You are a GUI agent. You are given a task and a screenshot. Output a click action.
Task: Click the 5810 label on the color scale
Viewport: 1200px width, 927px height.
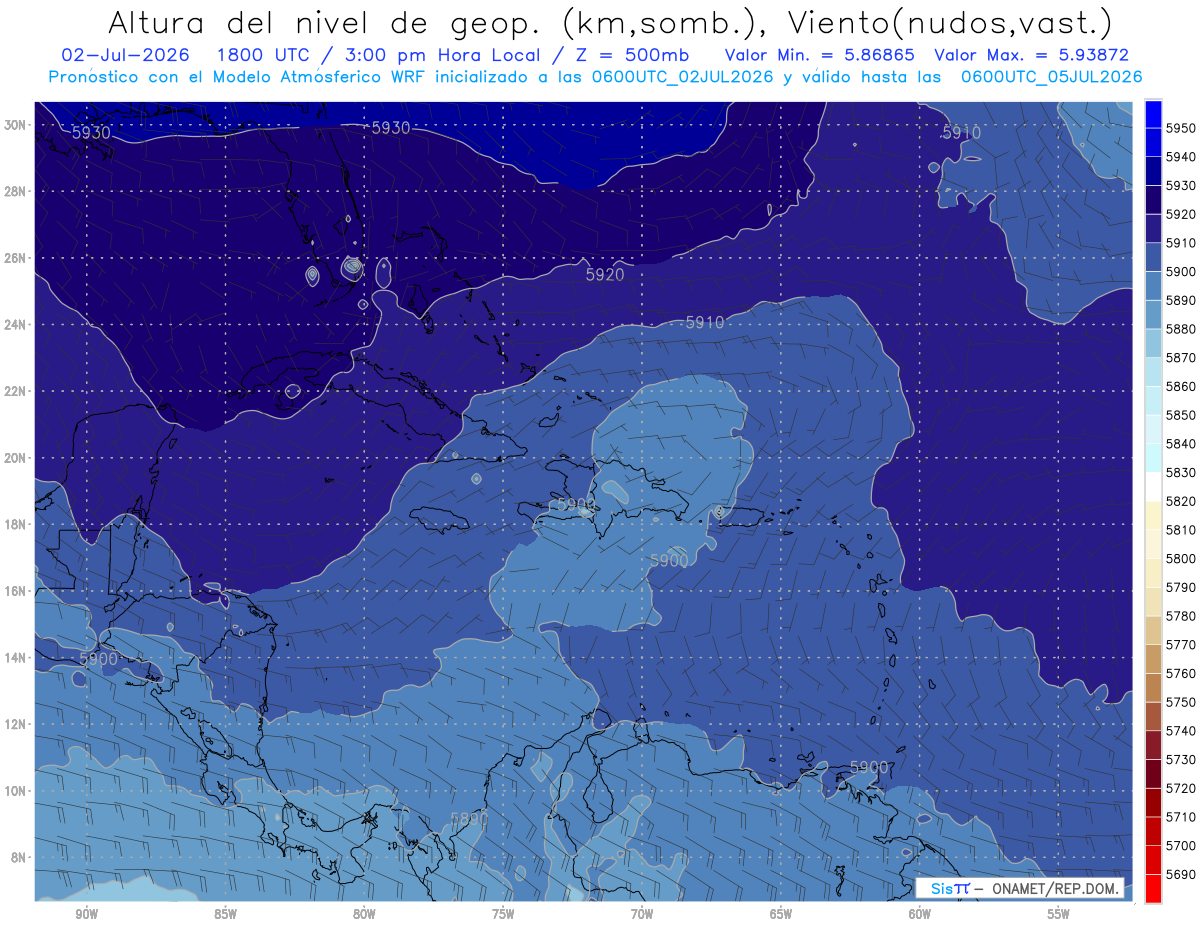click(x=1181, y=529)
